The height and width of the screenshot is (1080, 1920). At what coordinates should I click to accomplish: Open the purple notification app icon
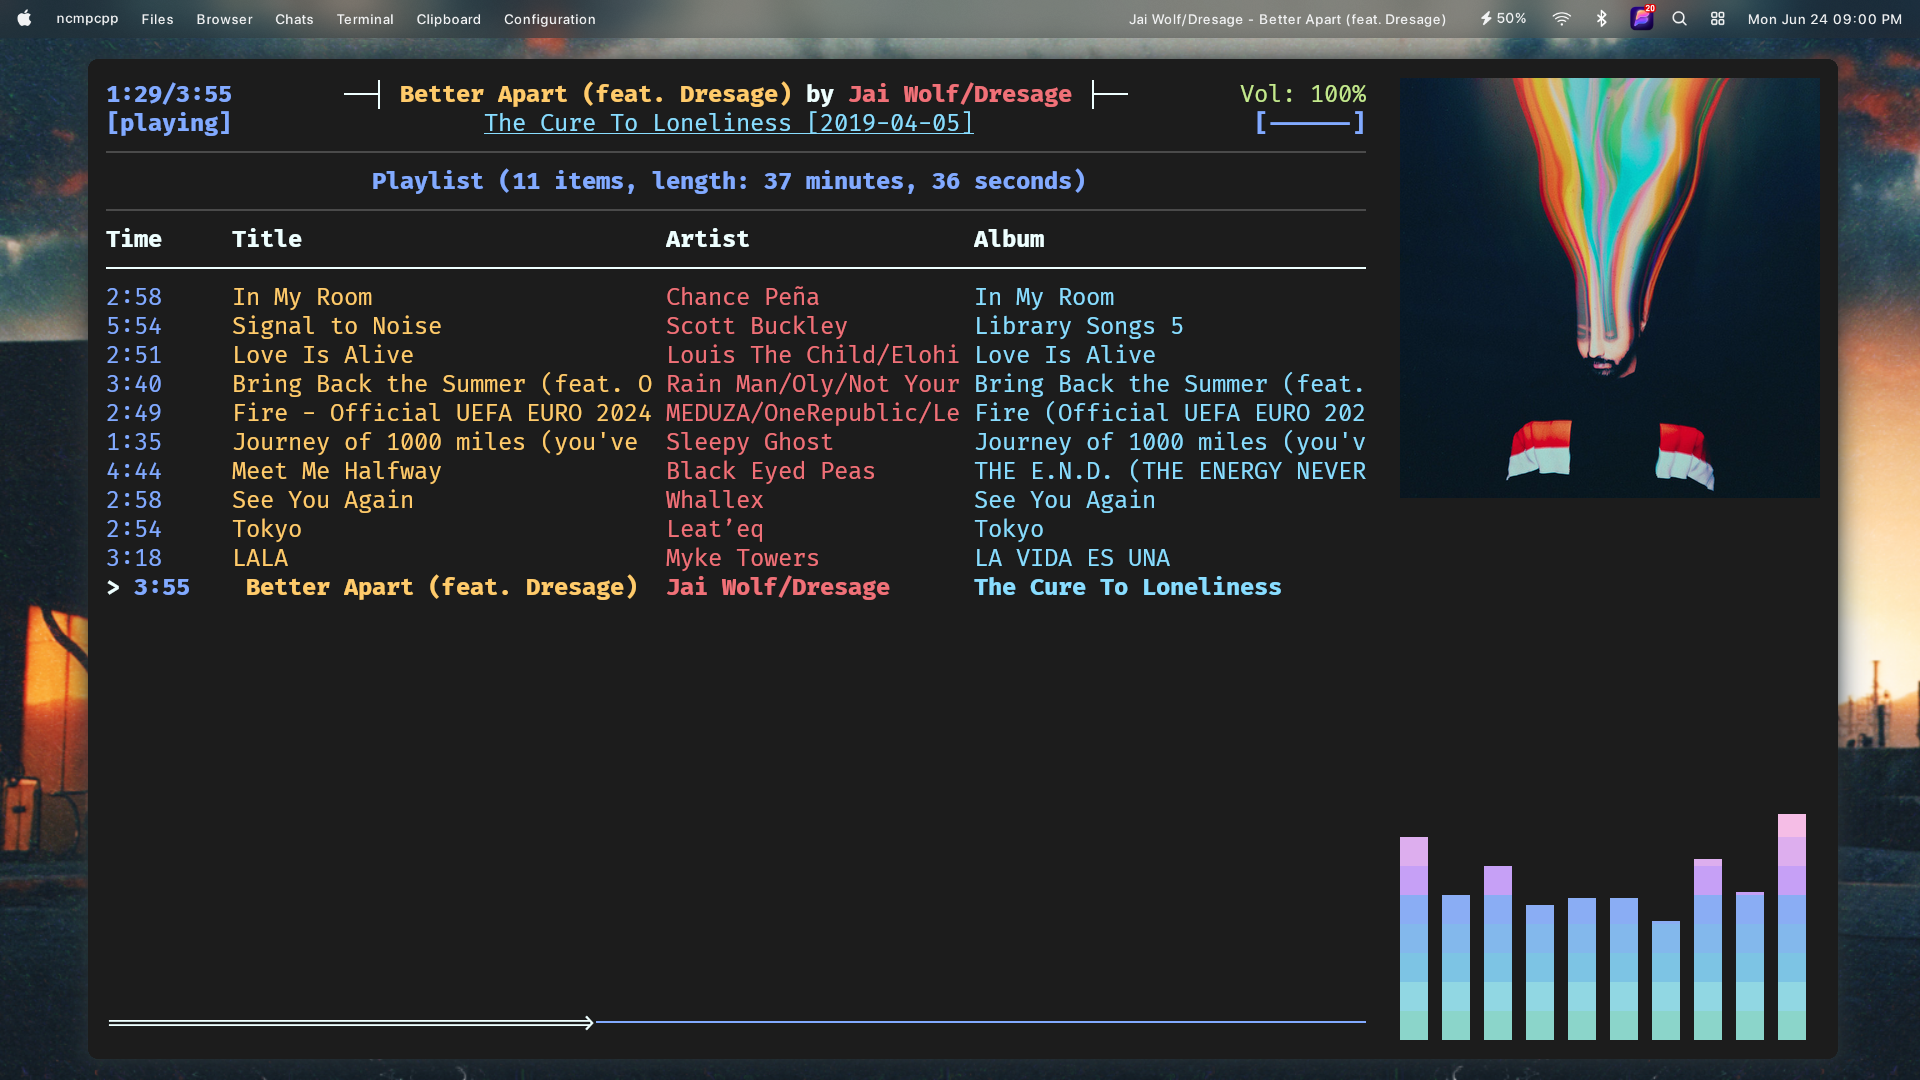tap(1641, 19)
